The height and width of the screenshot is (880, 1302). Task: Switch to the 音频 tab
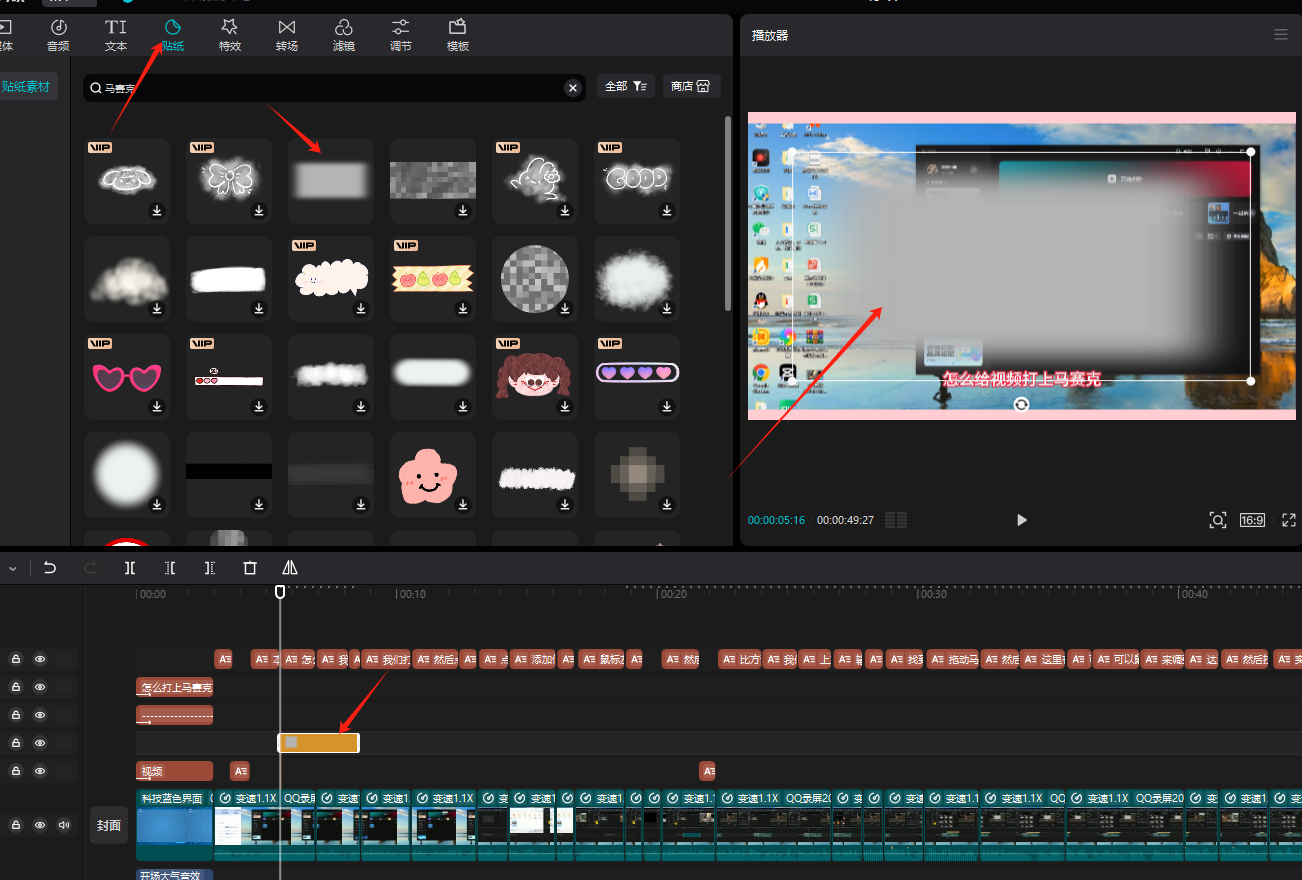(x=58, y=35)
